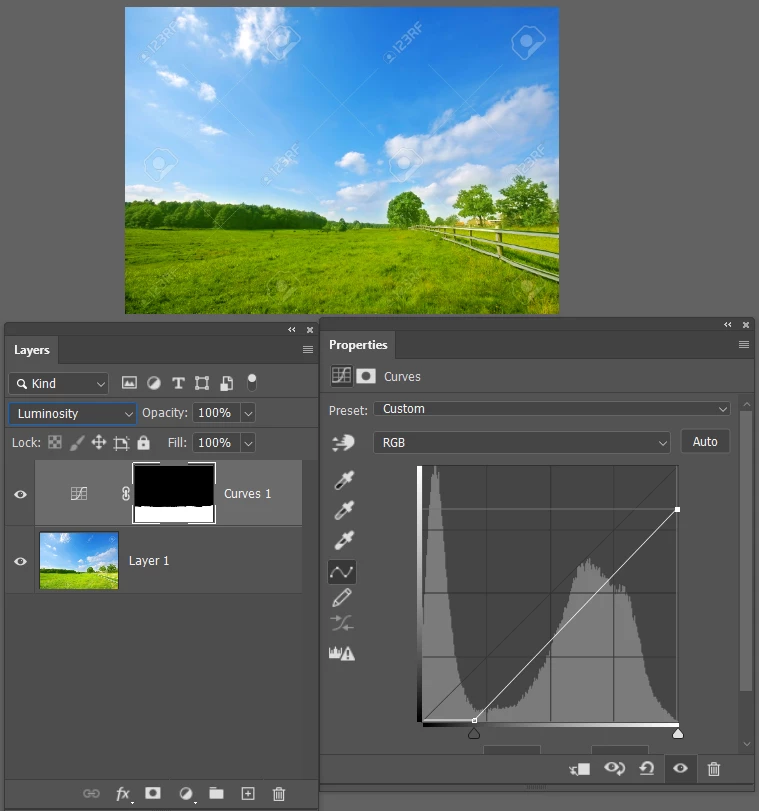Click the clip to layer icon
The height and width of the screenshot is (811, 759).
point(580,769)
